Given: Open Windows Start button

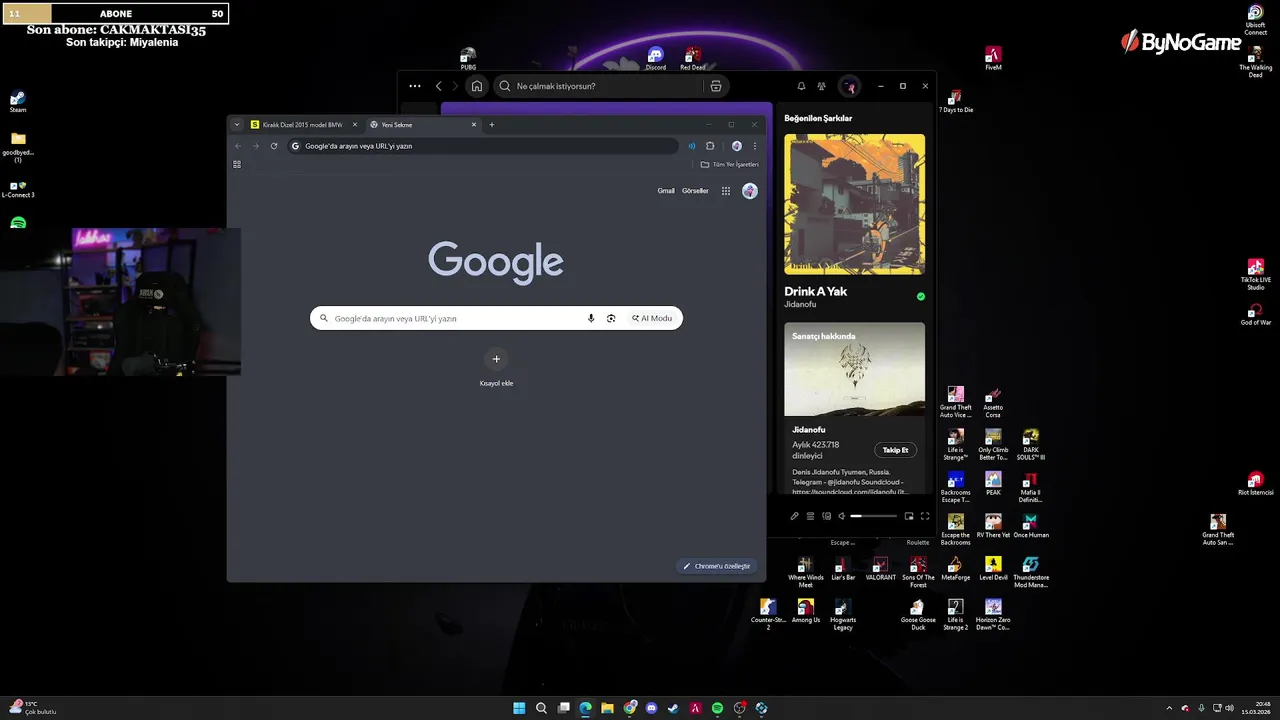Looking at the screenshot, I should pyautogui.click(x=519, y=708).
